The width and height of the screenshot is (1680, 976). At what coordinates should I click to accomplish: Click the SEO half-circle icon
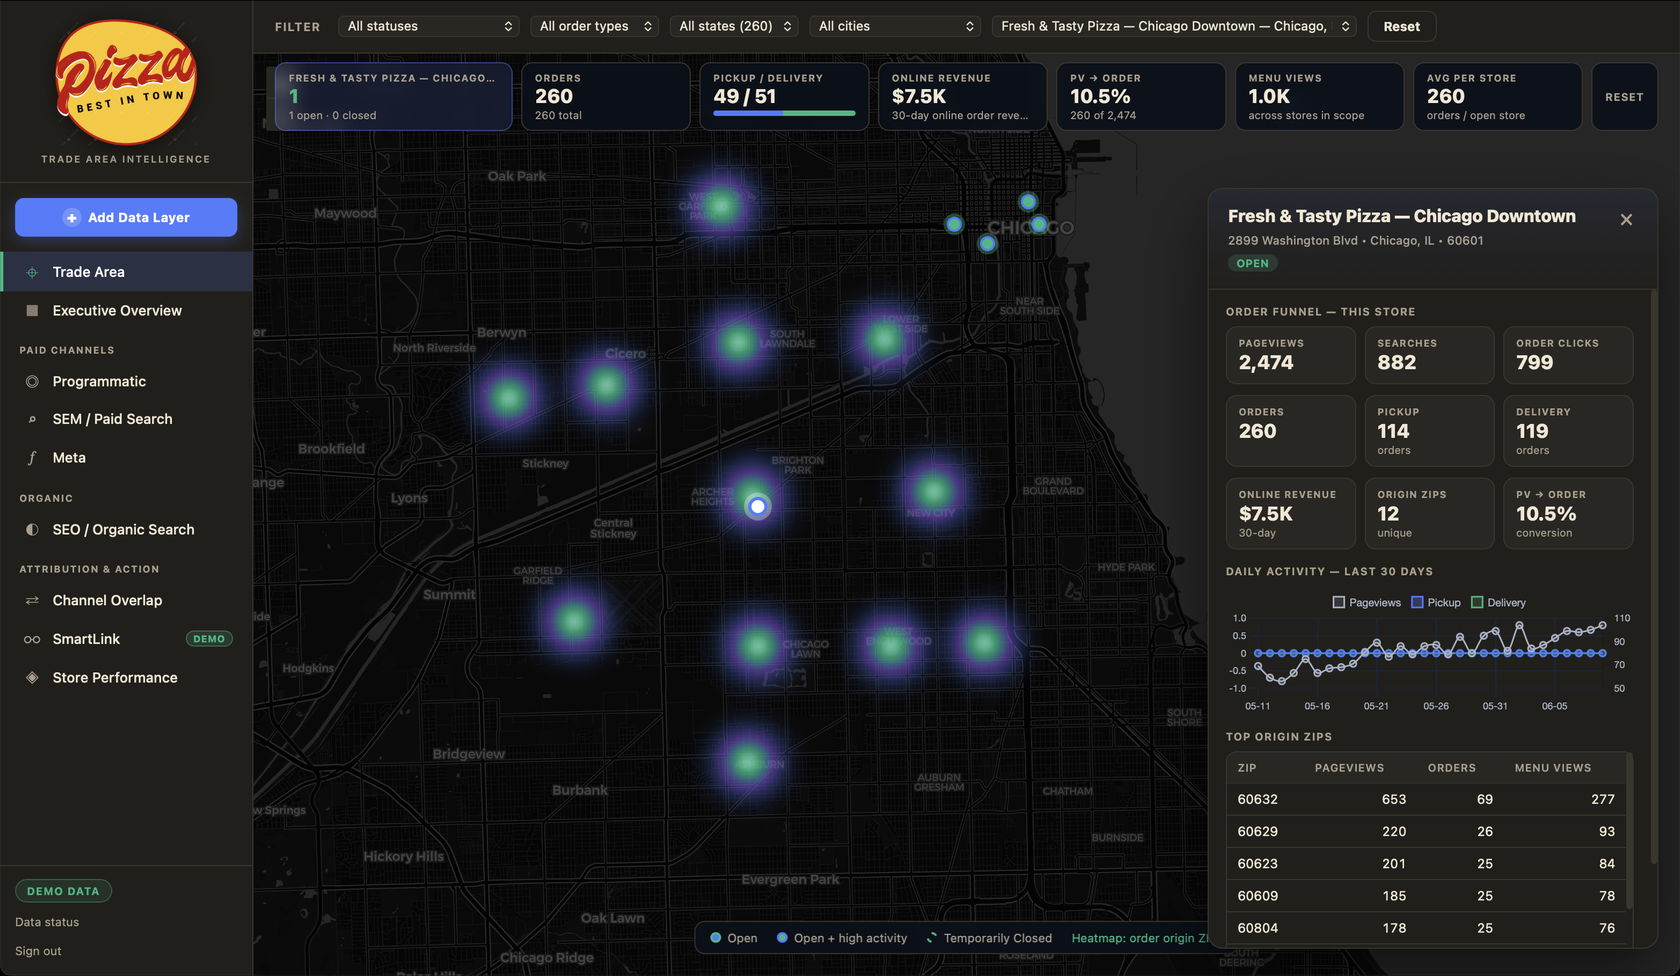pyautogui.click(x=32, y=530)
